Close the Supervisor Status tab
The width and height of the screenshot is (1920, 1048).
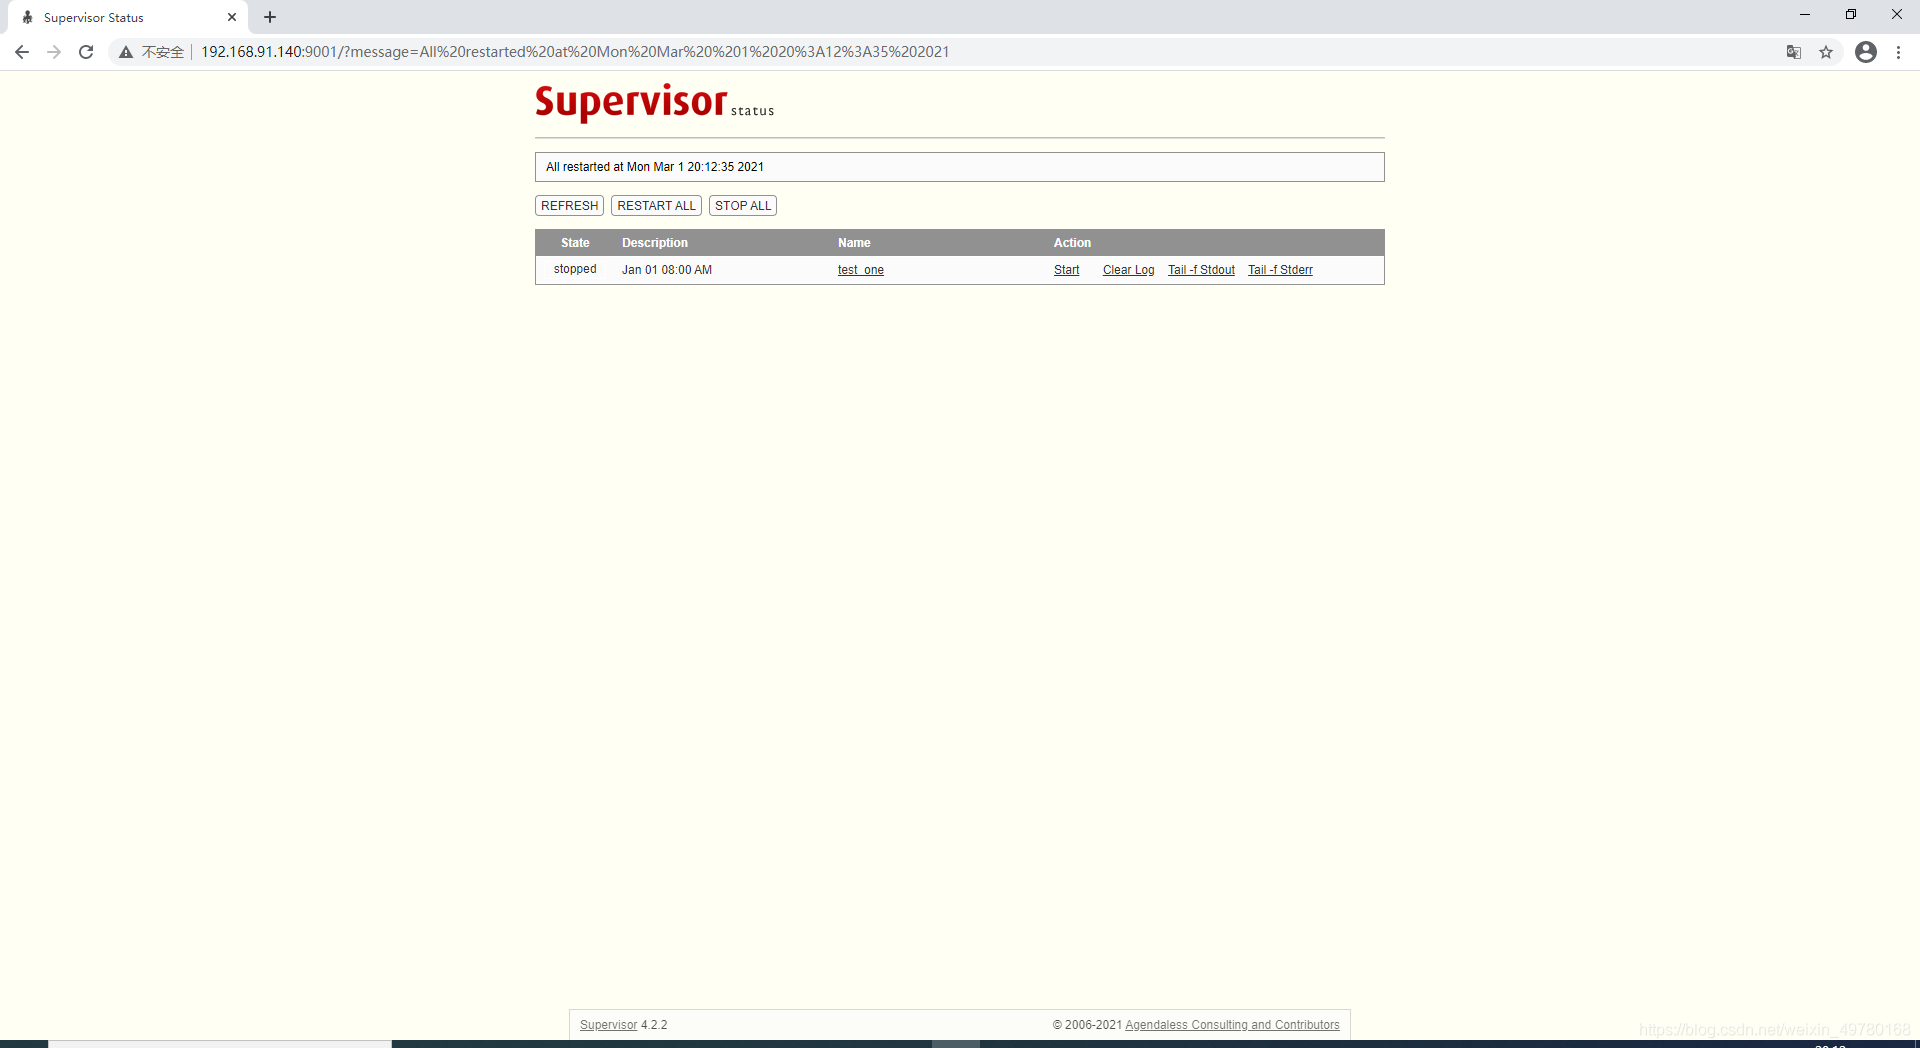(232, 17)
